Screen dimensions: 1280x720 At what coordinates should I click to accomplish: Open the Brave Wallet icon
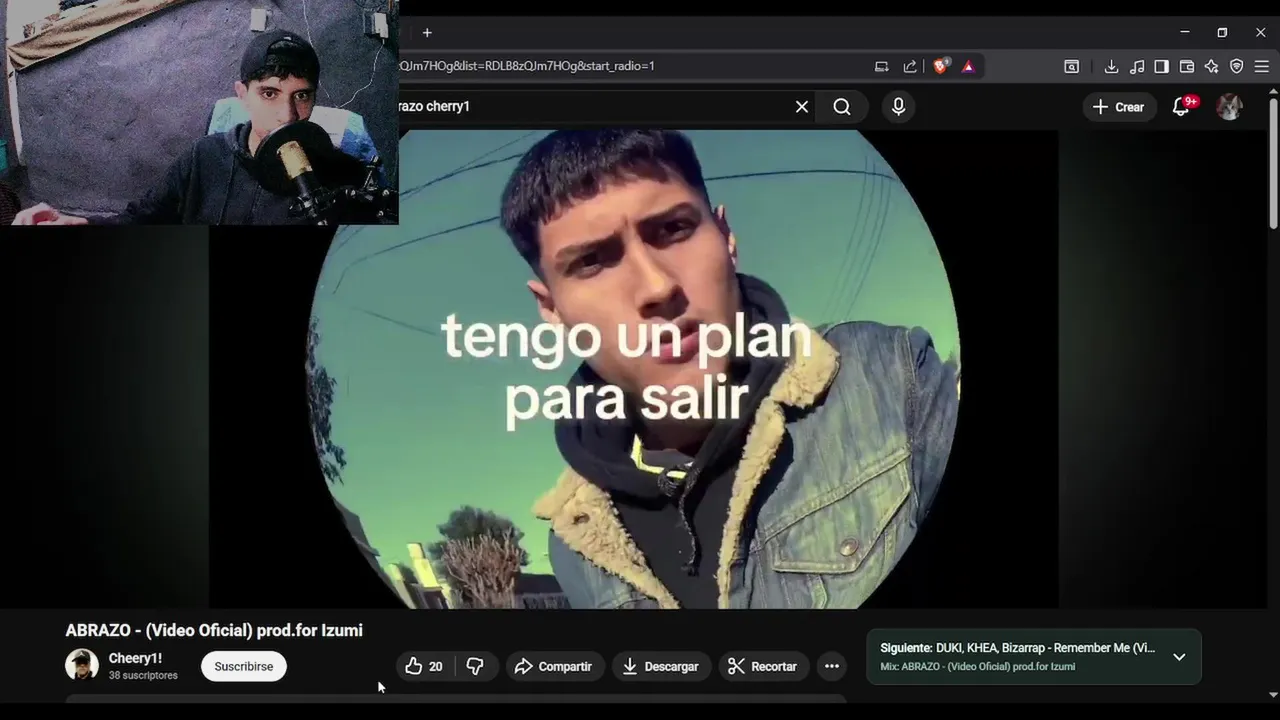(x=1187, y=67)
